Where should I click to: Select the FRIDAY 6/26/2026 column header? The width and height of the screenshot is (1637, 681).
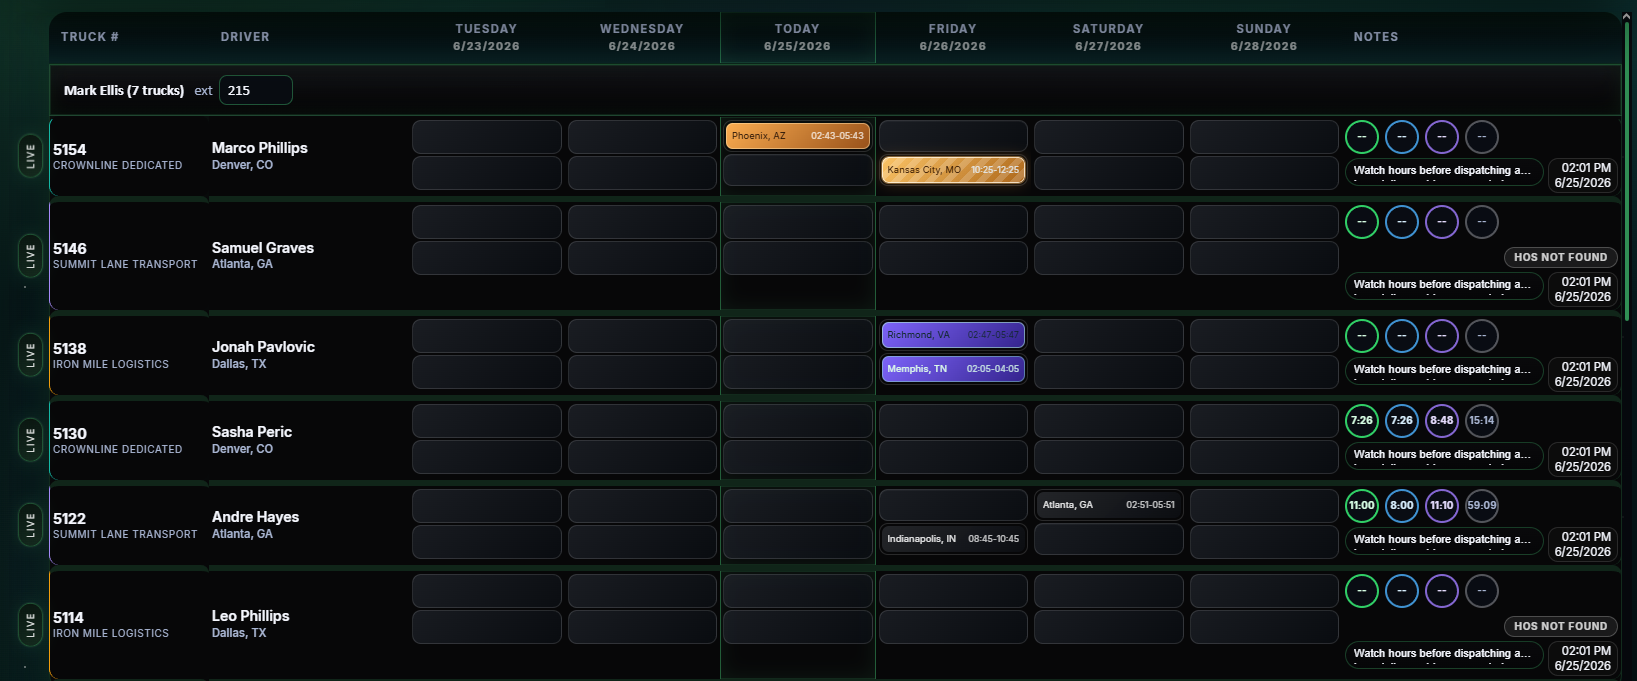(953, 37)
